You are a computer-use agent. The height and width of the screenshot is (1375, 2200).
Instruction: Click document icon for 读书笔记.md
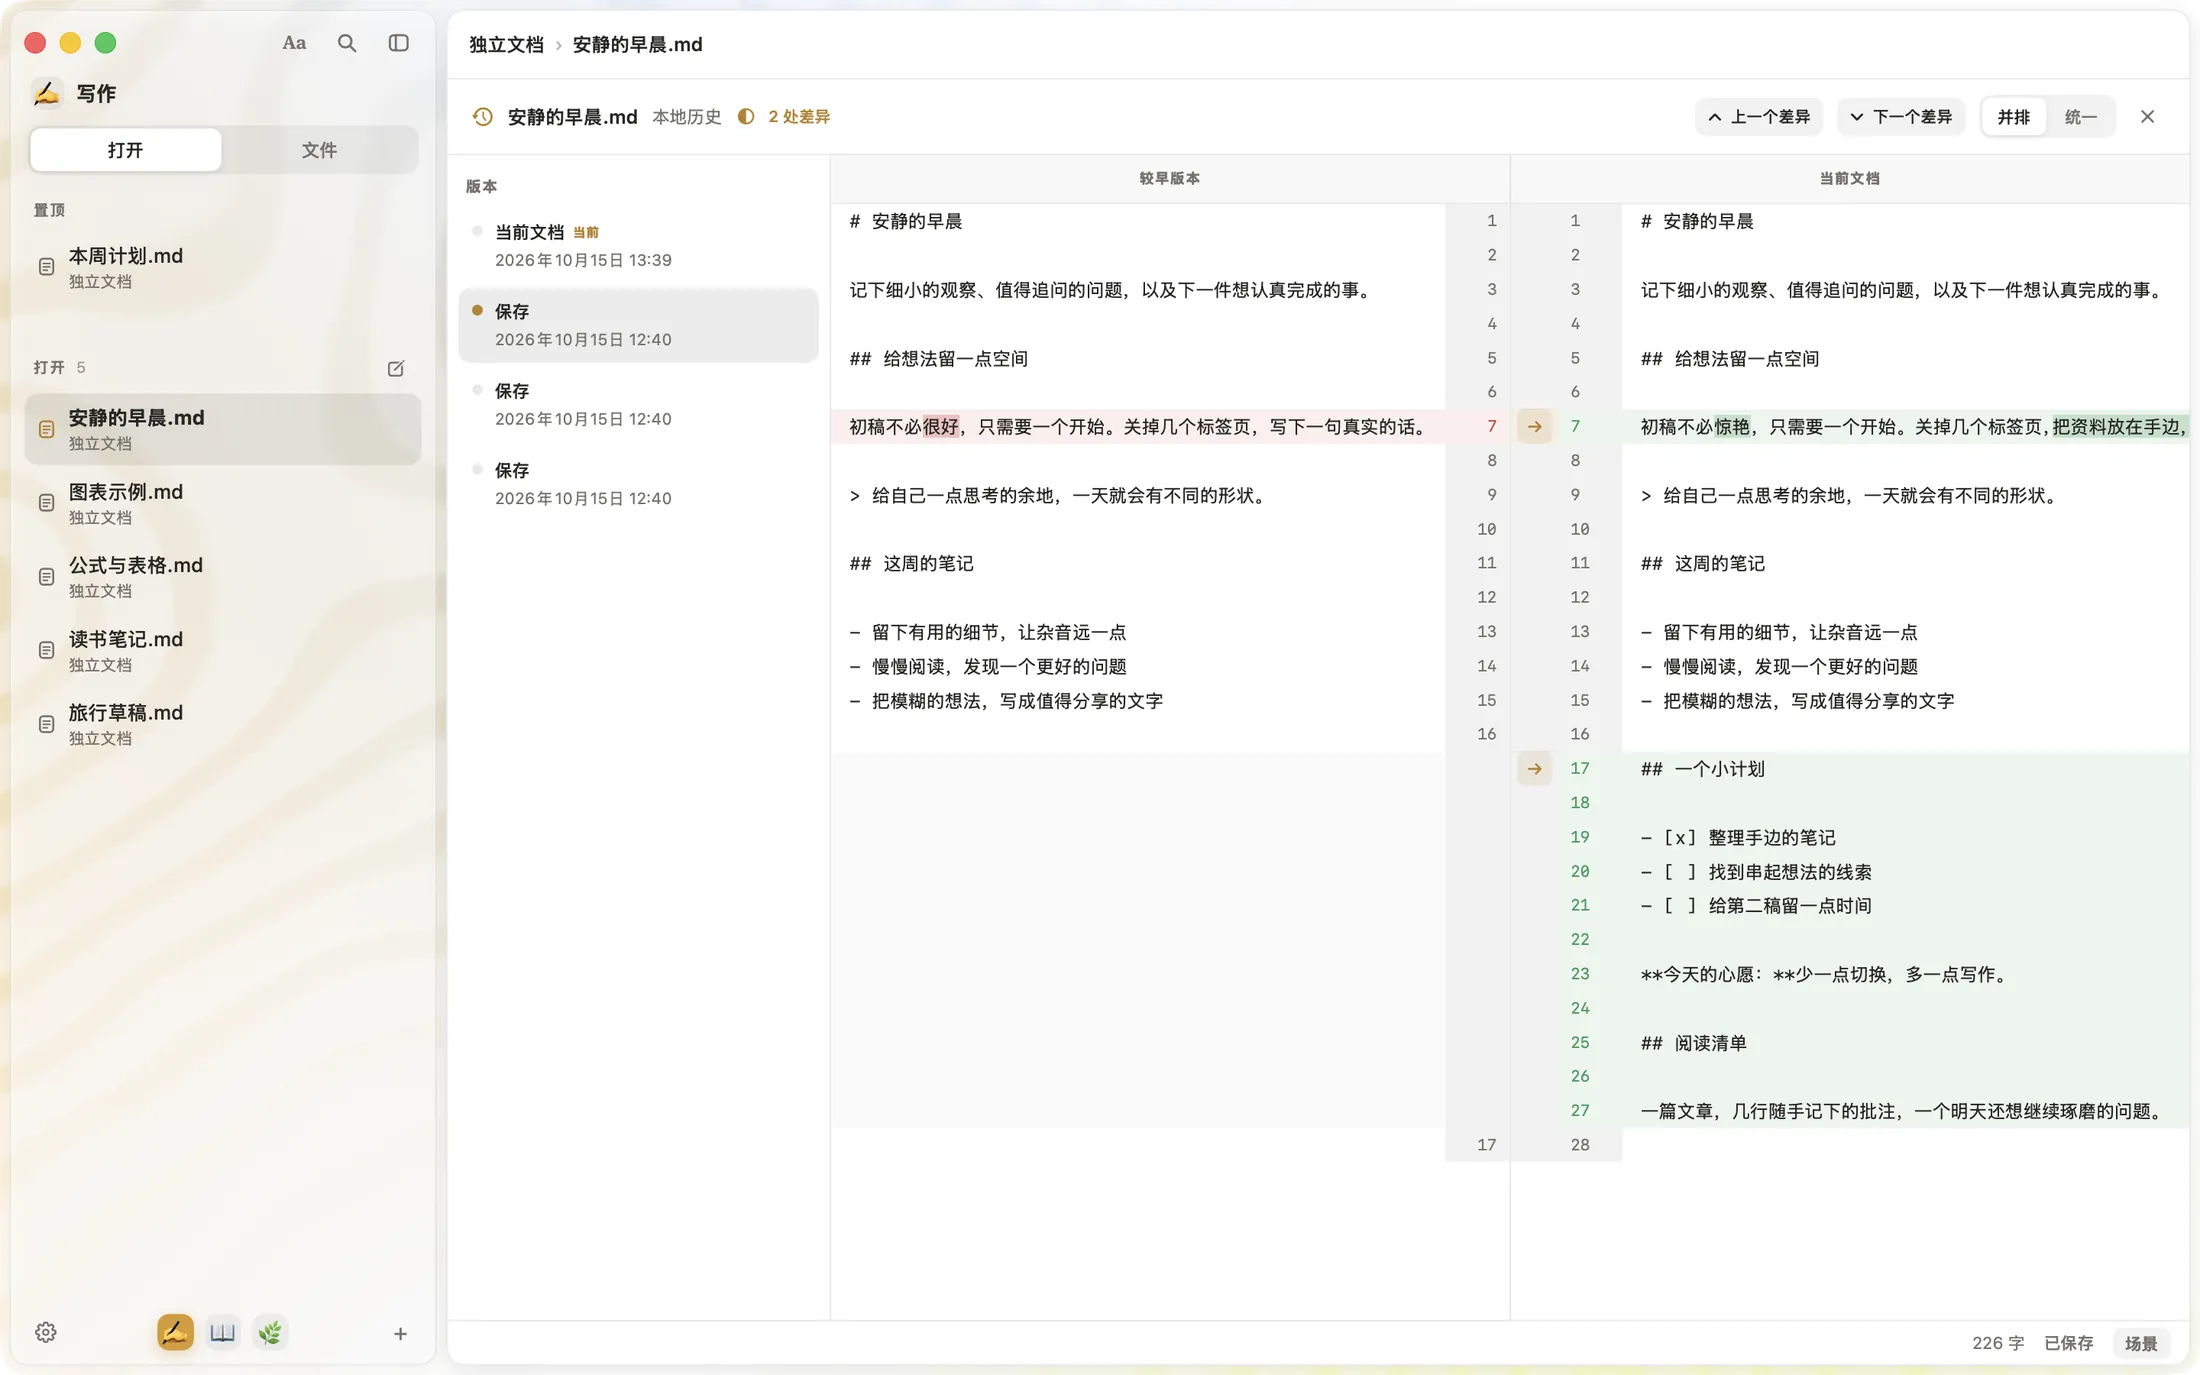(46, 650)
